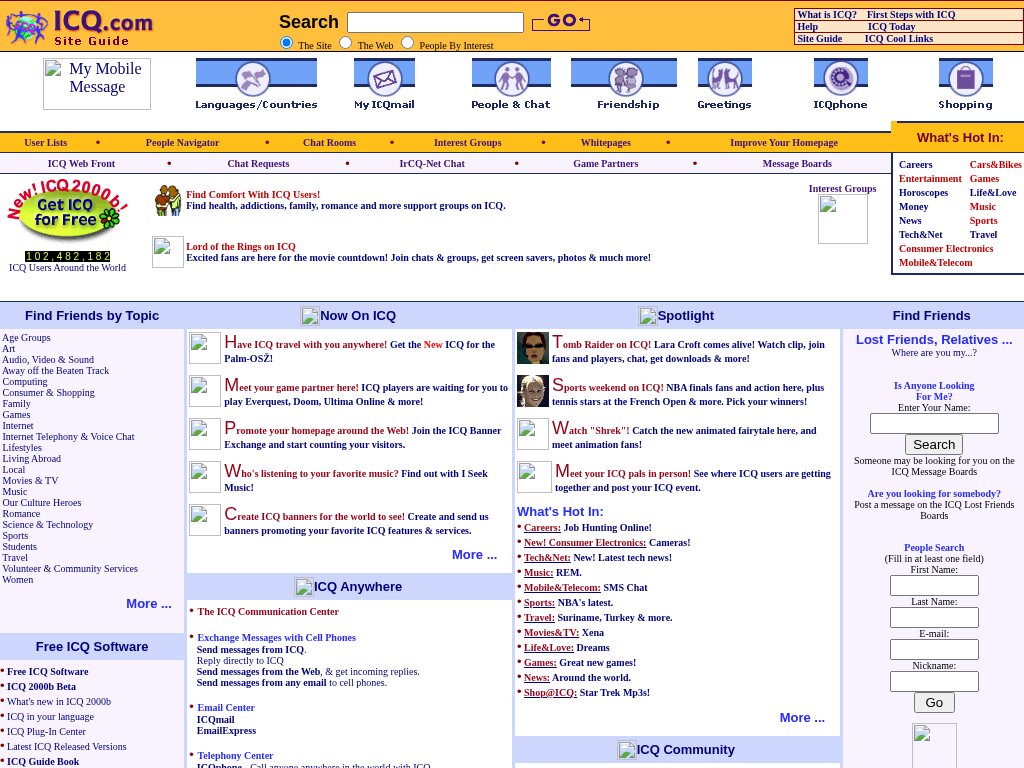Open the ICQphone icon

tap(840, 84)
